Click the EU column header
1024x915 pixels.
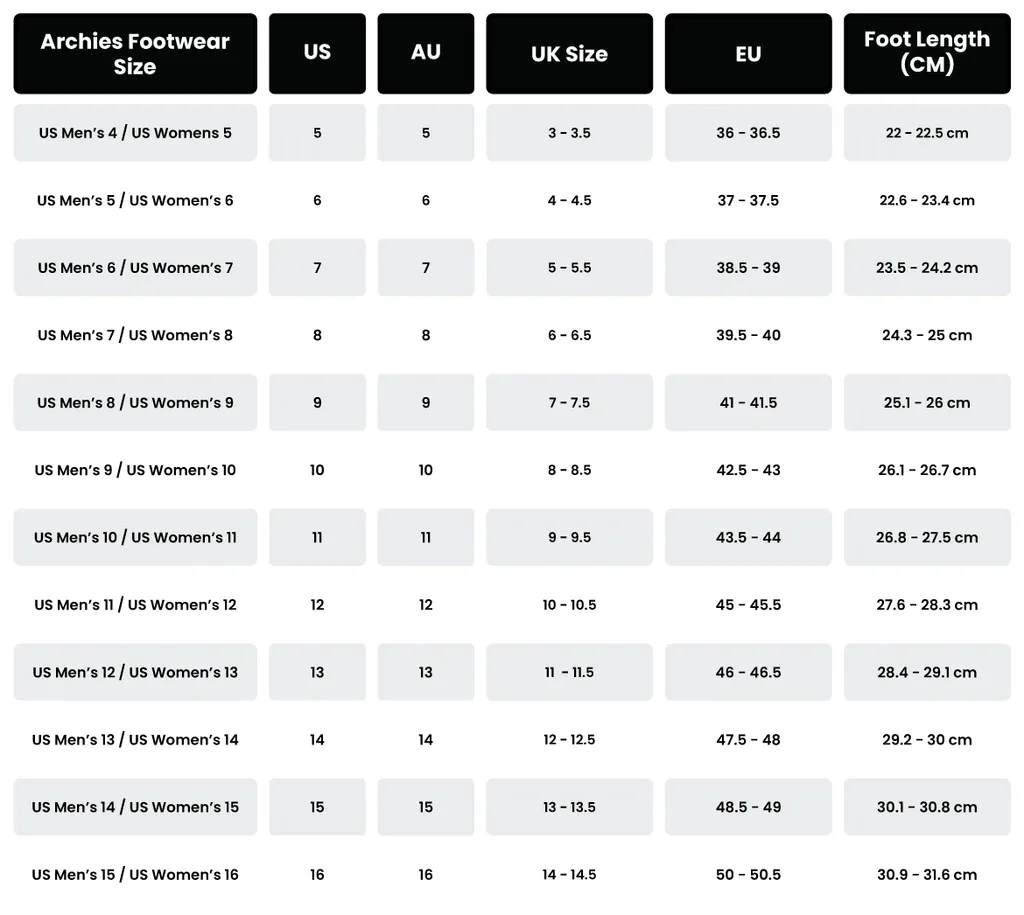coord(748,54)
